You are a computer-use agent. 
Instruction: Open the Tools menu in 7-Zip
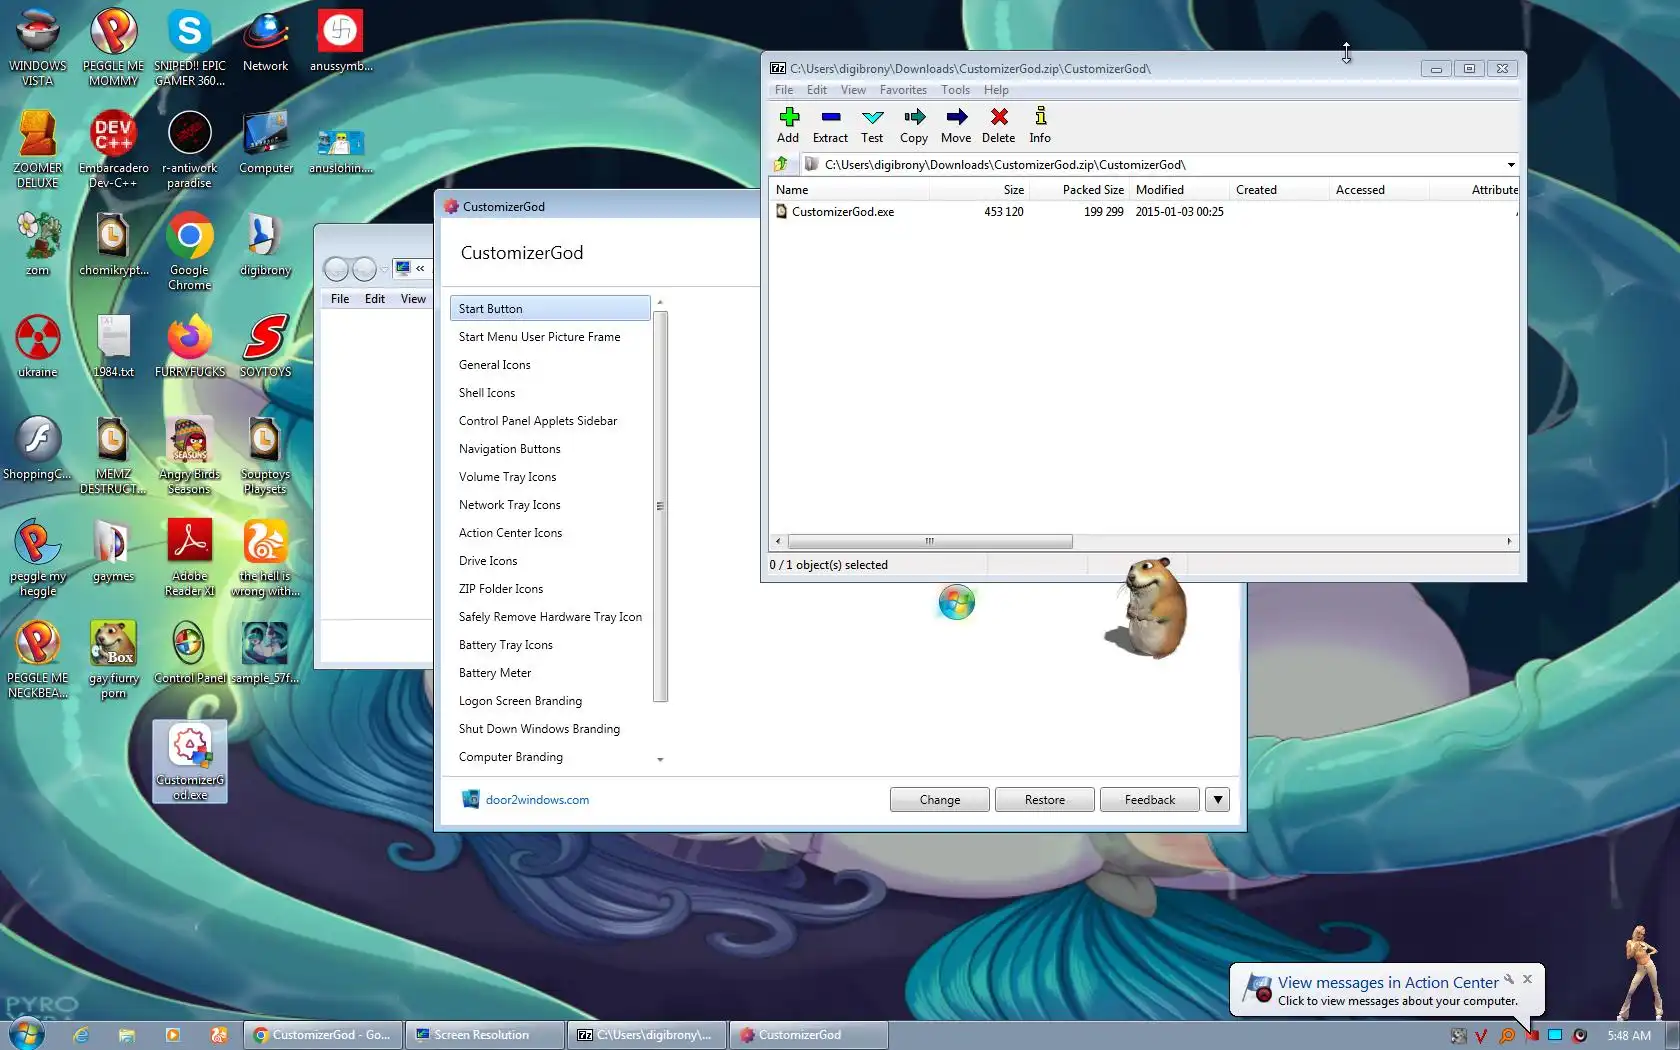click(x=955, y=90)
